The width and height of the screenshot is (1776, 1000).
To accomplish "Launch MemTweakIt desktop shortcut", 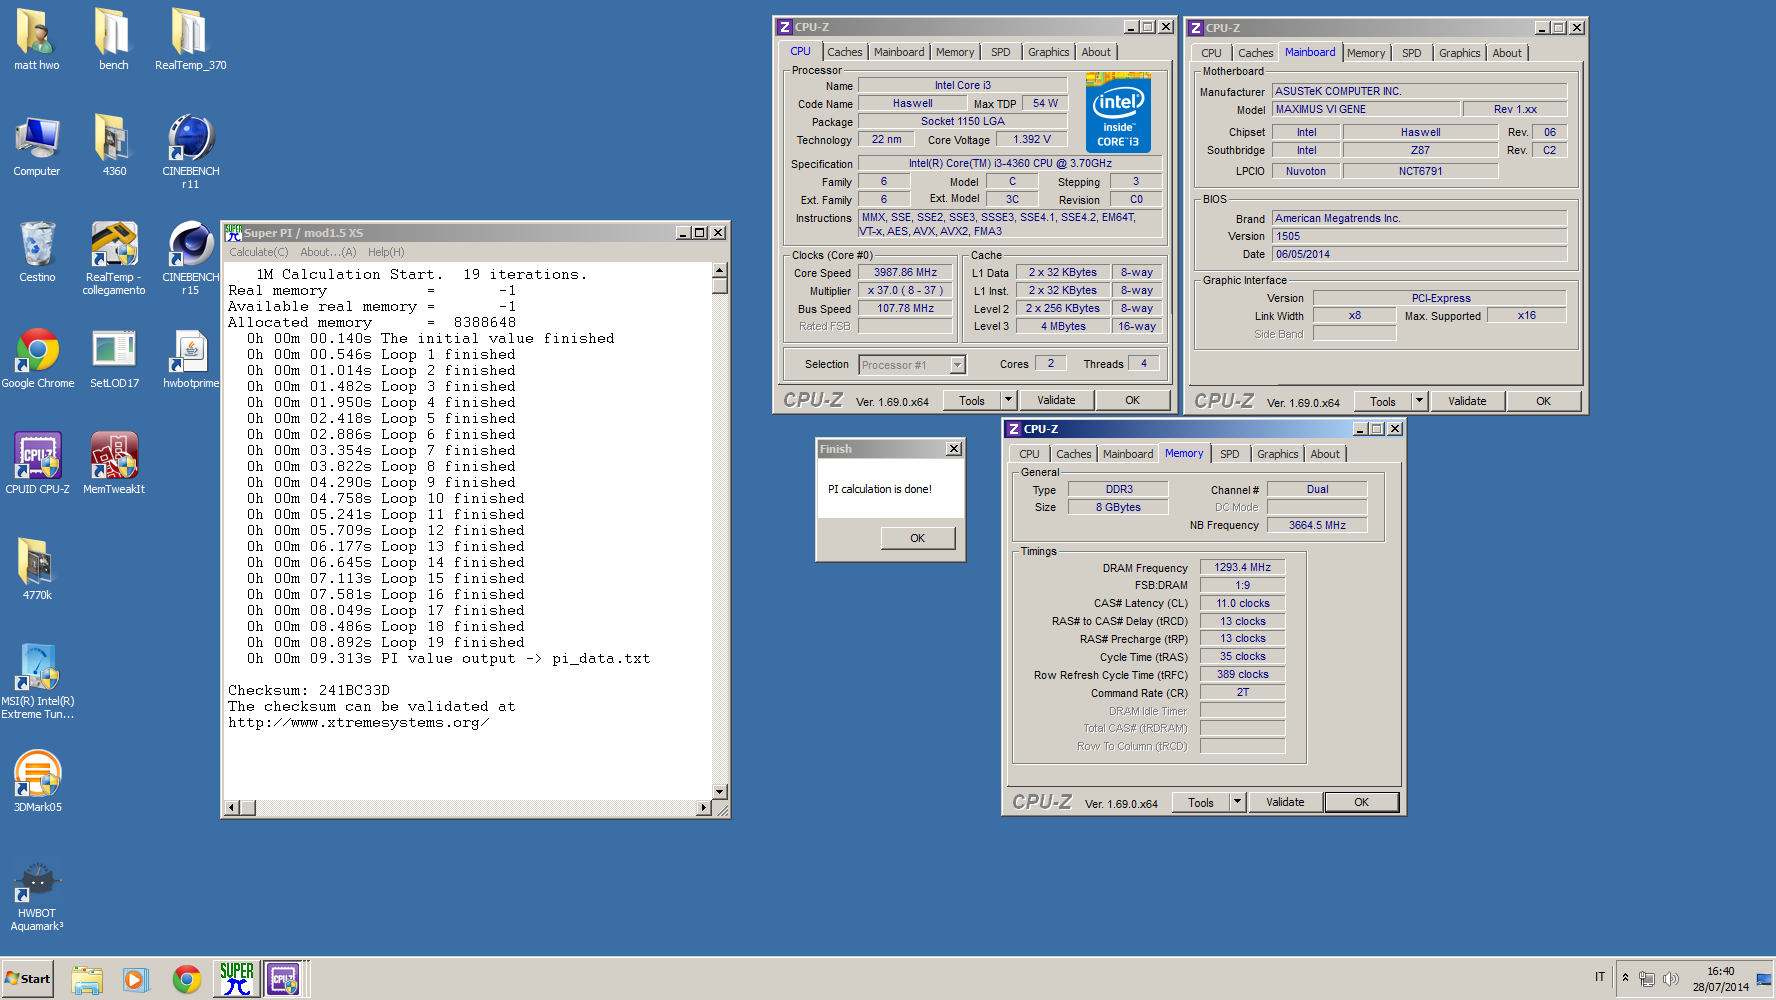I will pyautogui.click(x=114, y=464).
